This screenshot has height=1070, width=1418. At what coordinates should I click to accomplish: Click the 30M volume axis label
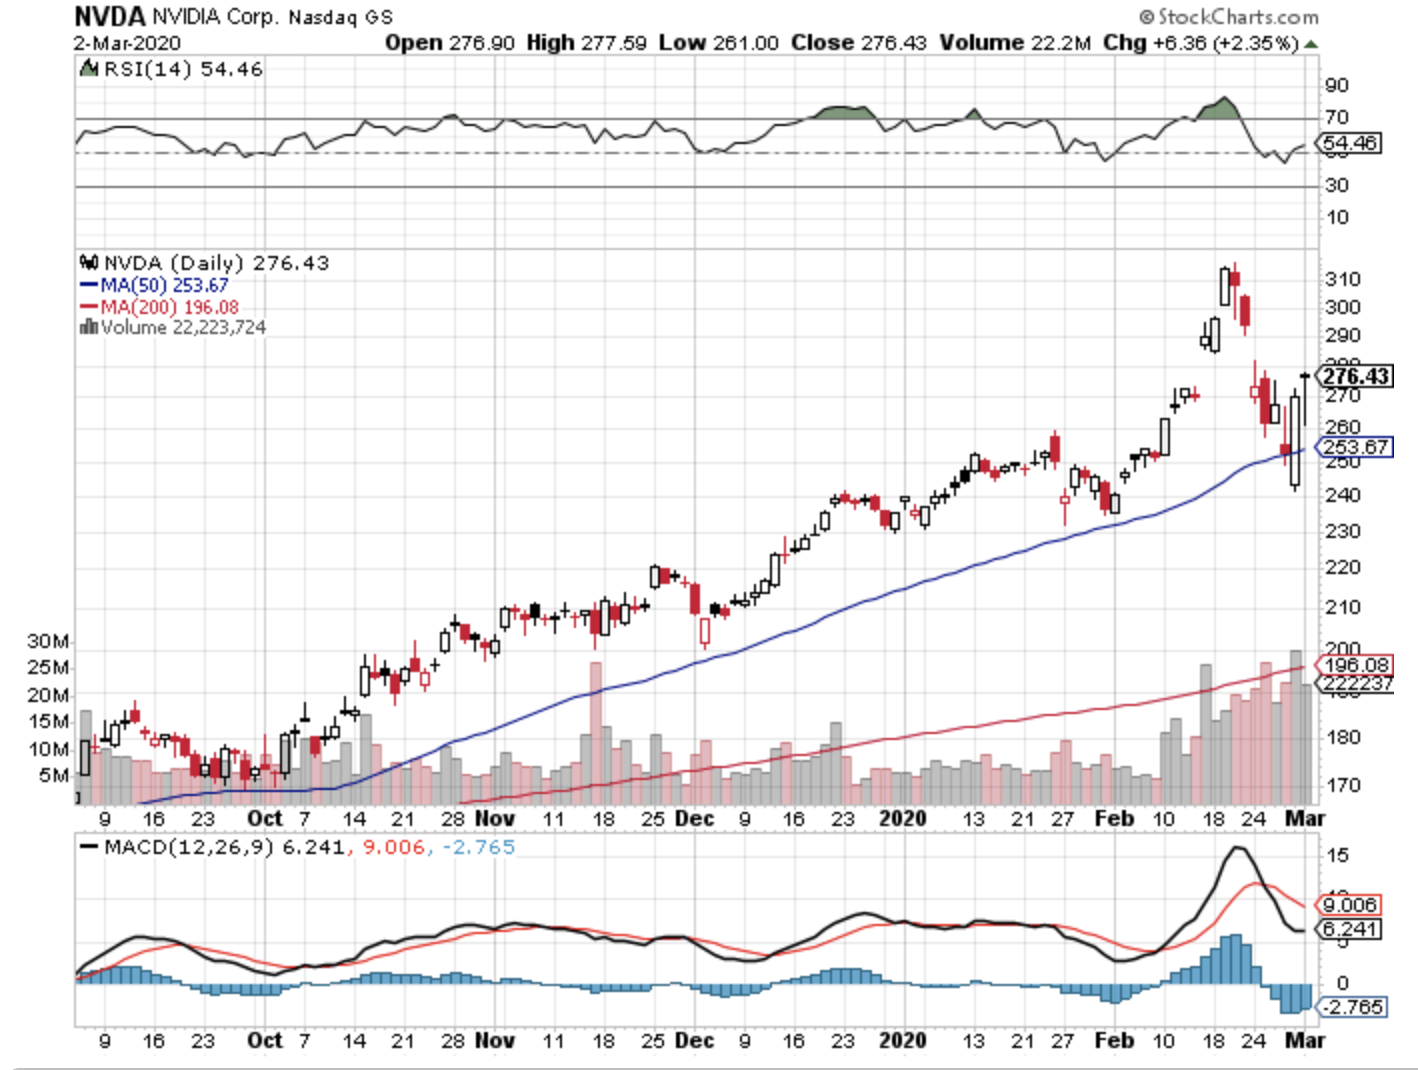click(48, 641)
